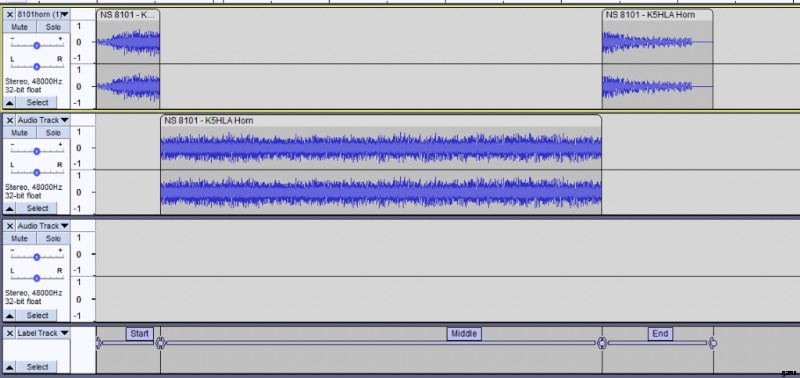This screenshot has height=378, width=800.
Task: Mute the empty third Audio Track
Action: click(x=19, y=239)
